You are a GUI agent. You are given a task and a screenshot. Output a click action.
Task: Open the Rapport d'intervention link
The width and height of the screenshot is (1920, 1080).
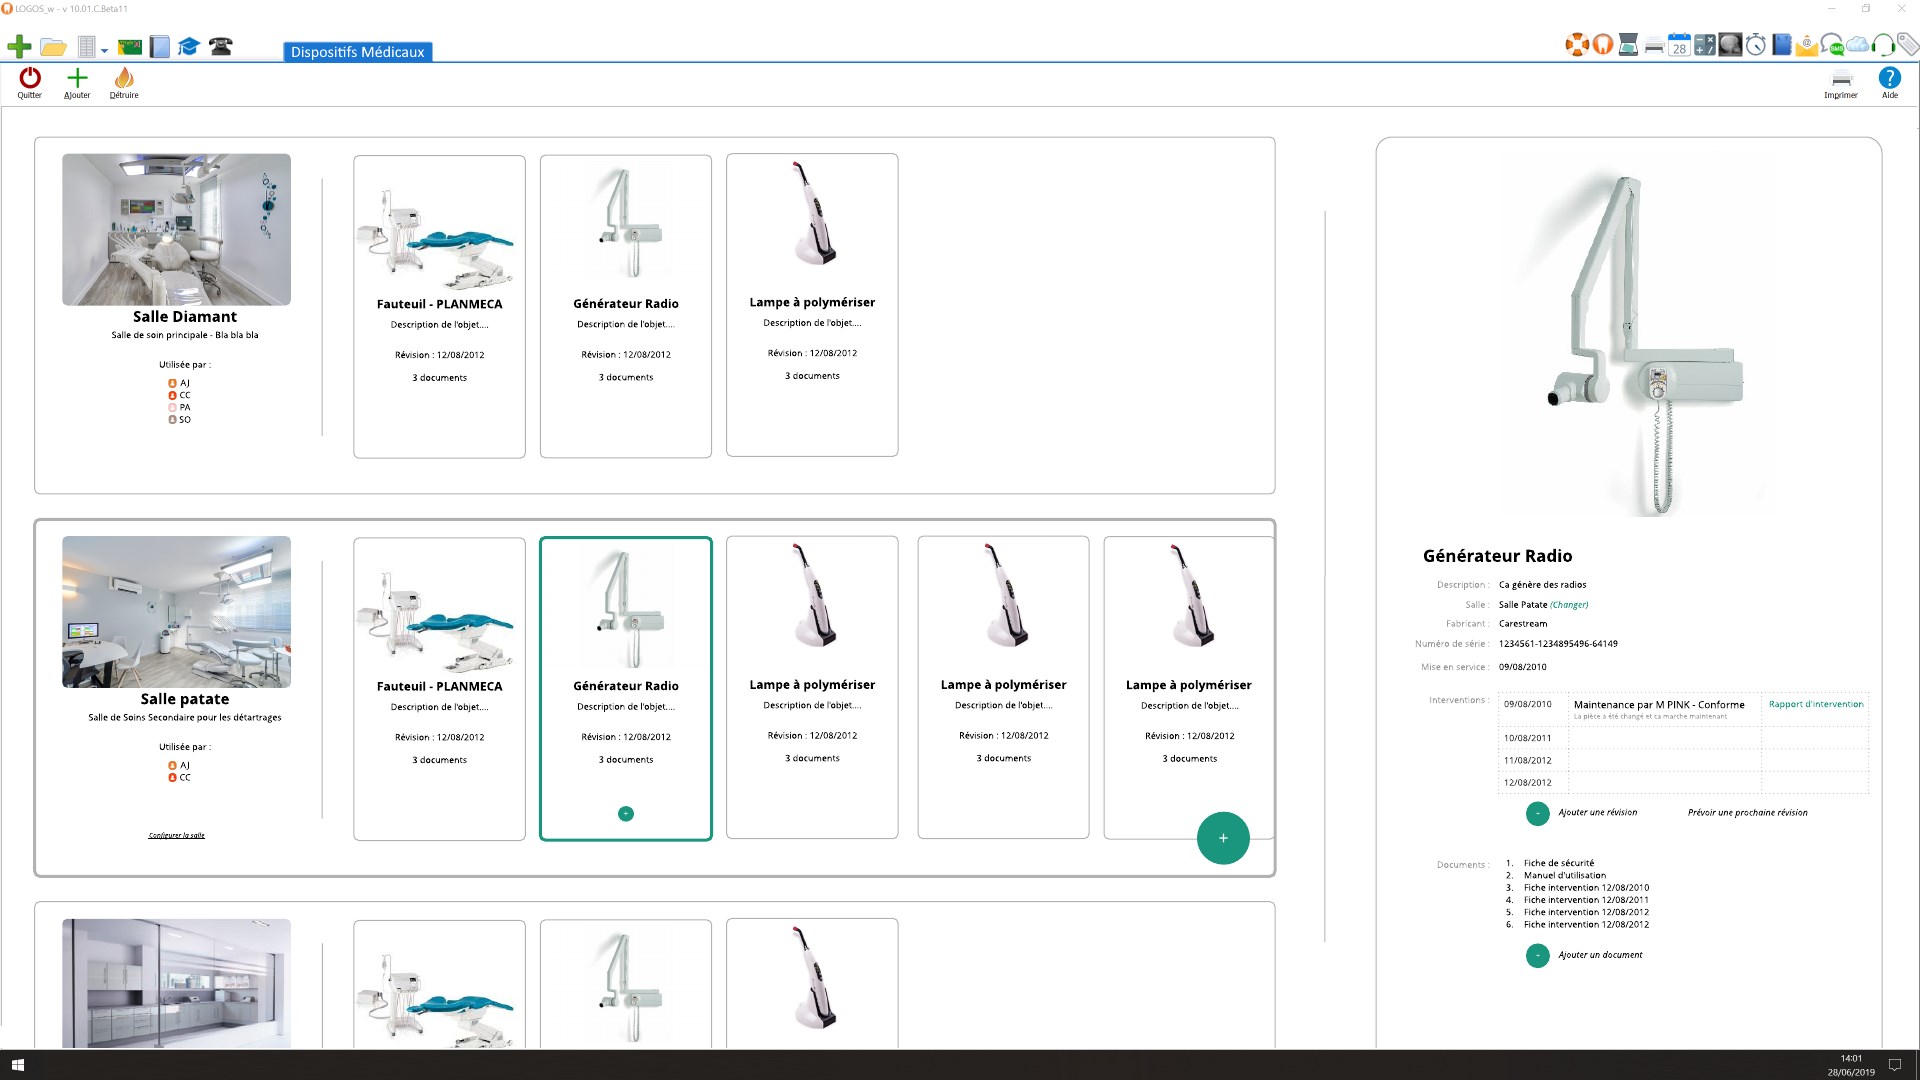pyautogui.click(x=1816, y=704)
